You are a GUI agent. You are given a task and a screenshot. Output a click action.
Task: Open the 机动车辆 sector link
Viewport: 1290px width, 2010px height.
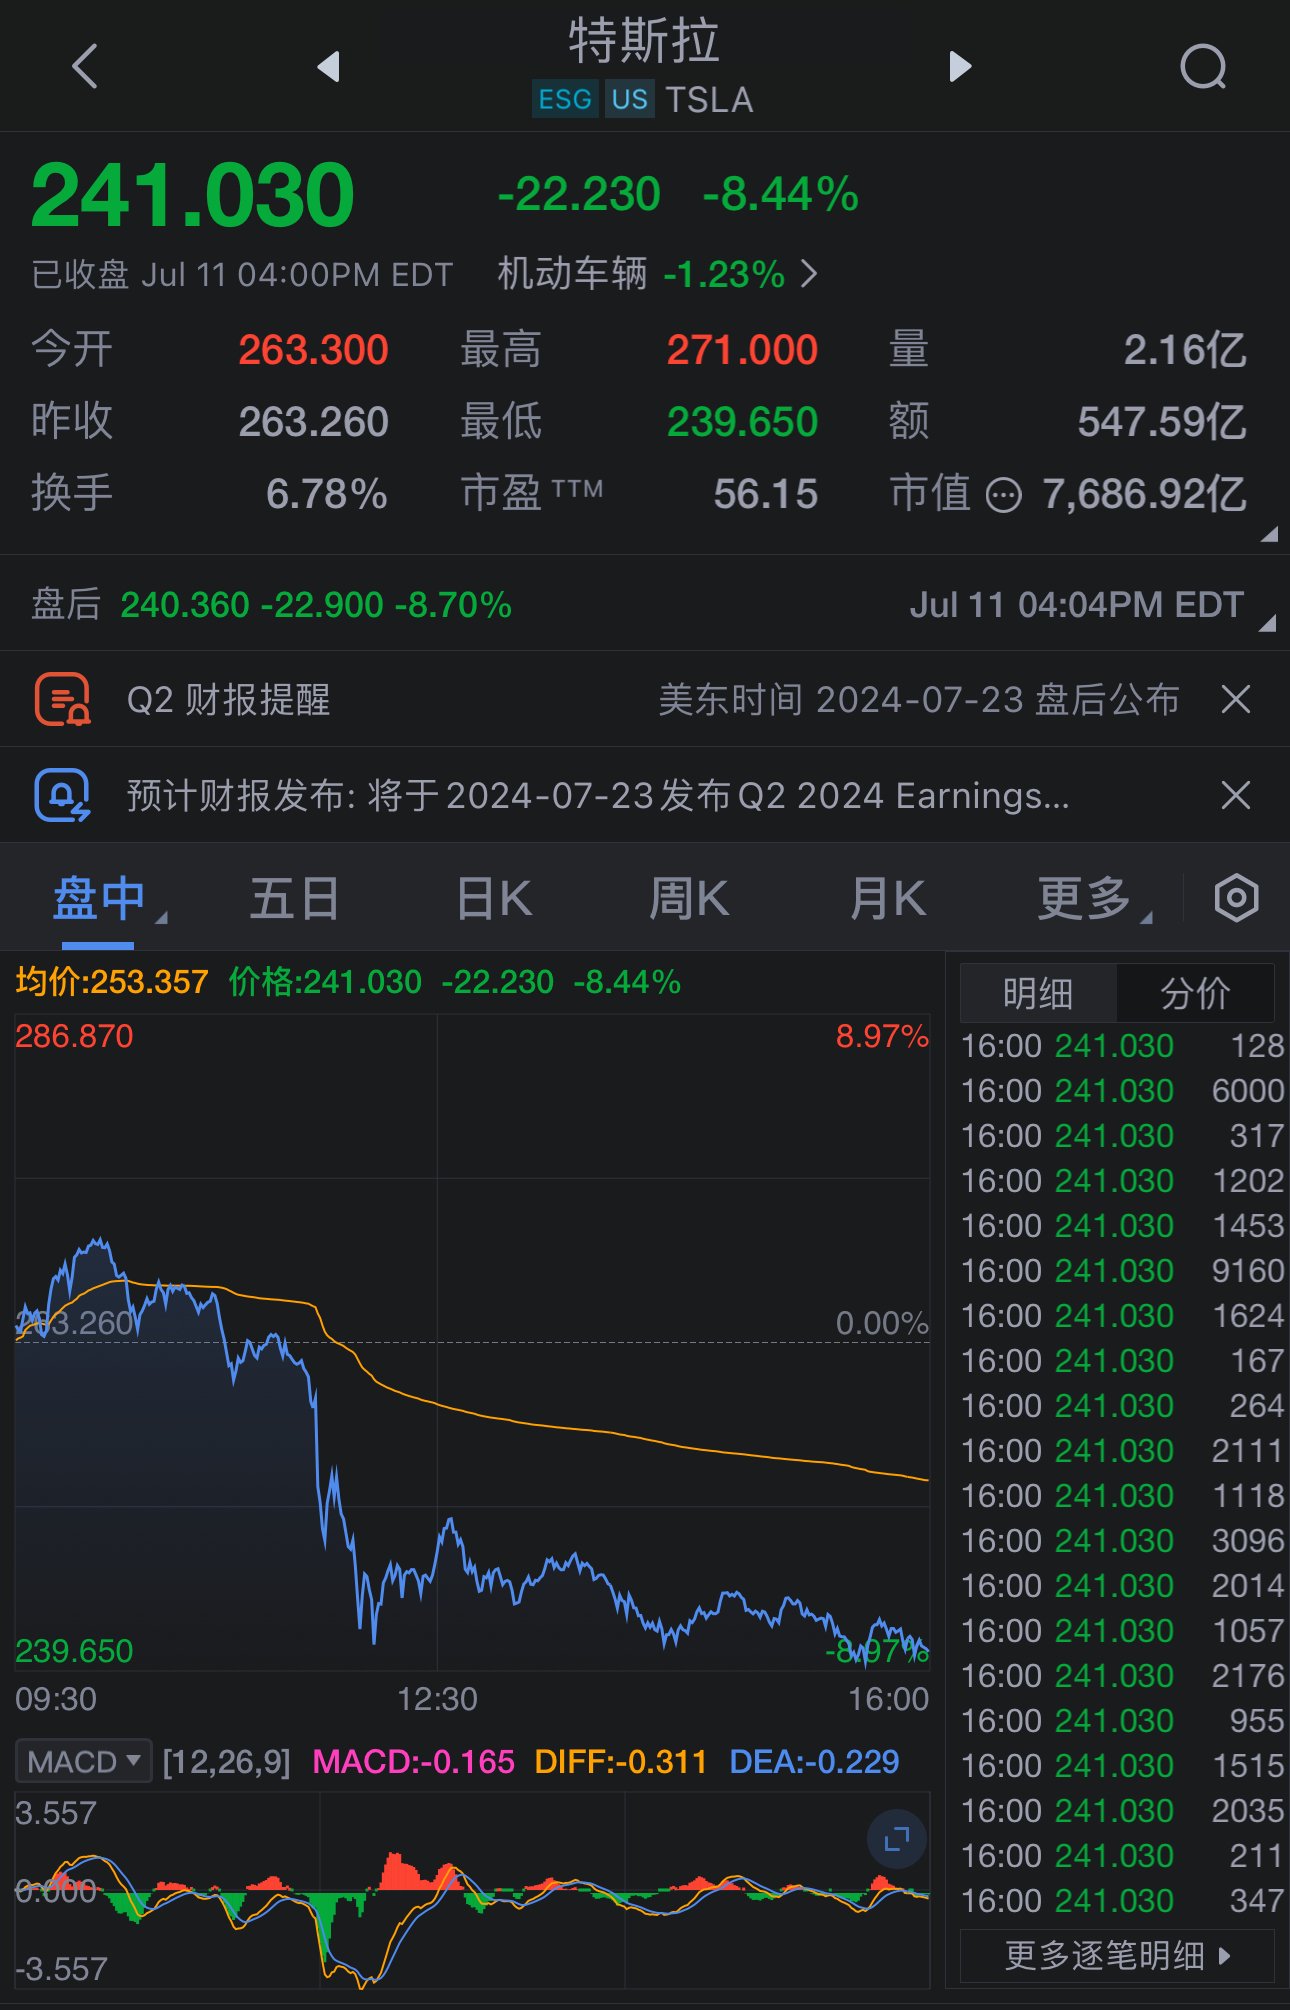coord(658,274)
